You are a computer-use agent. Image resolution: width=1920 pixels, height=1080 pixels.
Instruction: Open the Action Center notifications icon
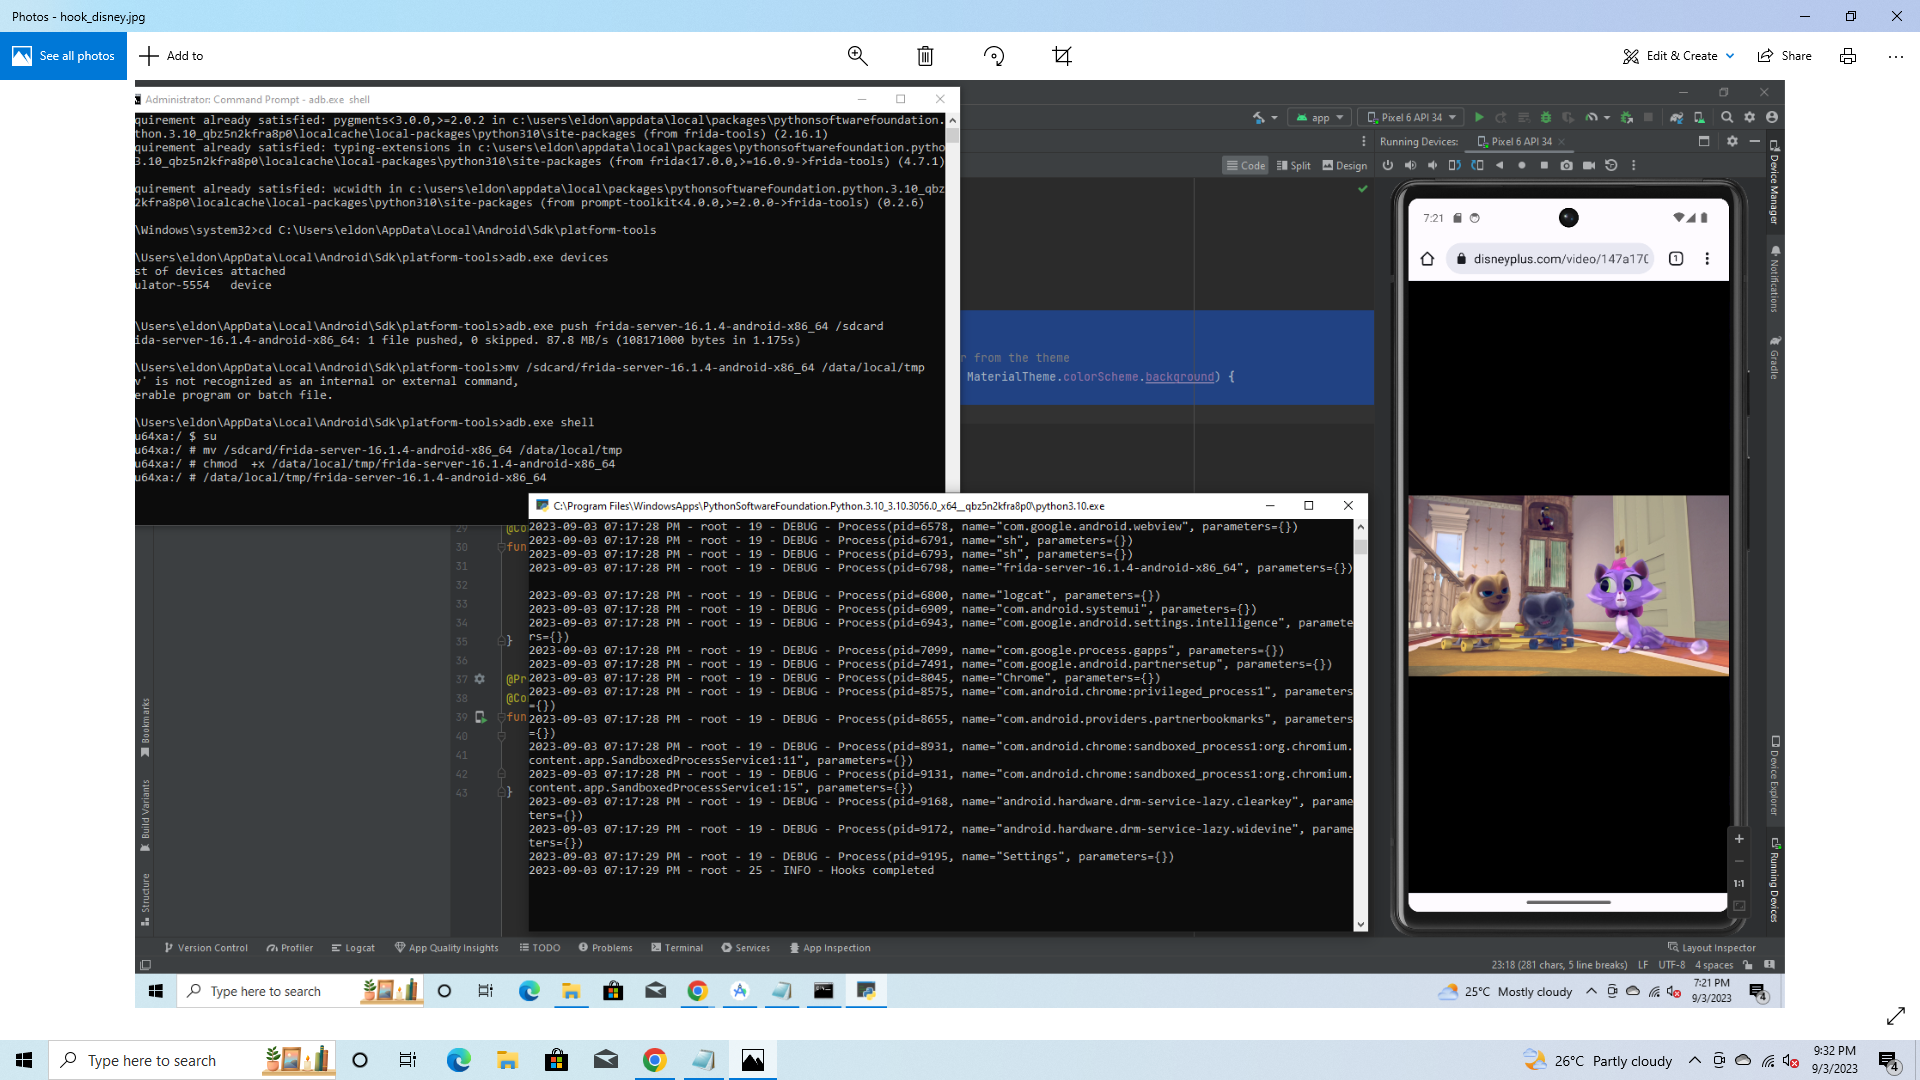click(x=1888, y=1060)
